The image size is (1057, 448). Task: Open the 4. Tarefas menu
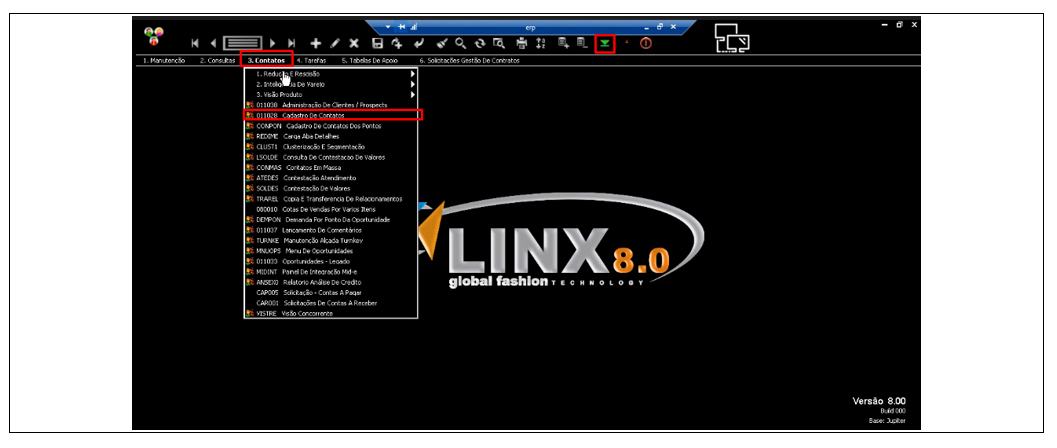[311, 60]
